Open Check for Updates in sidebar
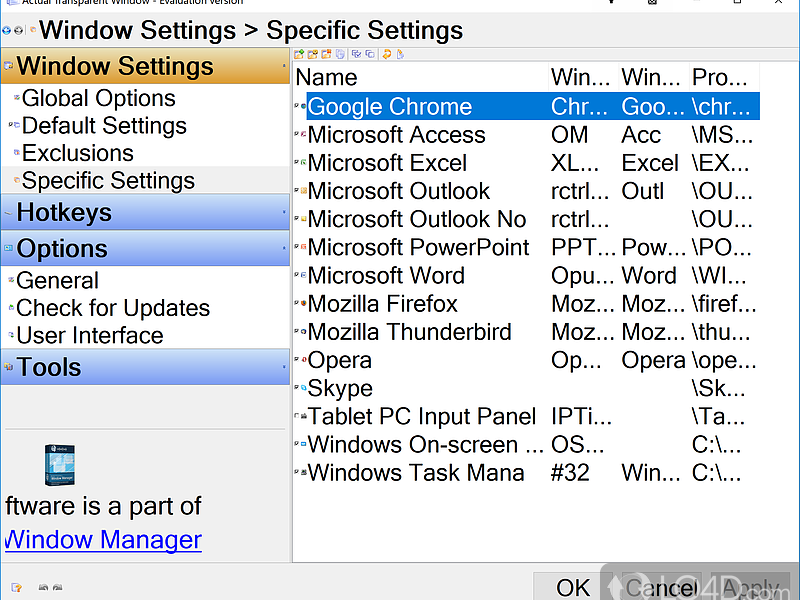 pos(113,308)
